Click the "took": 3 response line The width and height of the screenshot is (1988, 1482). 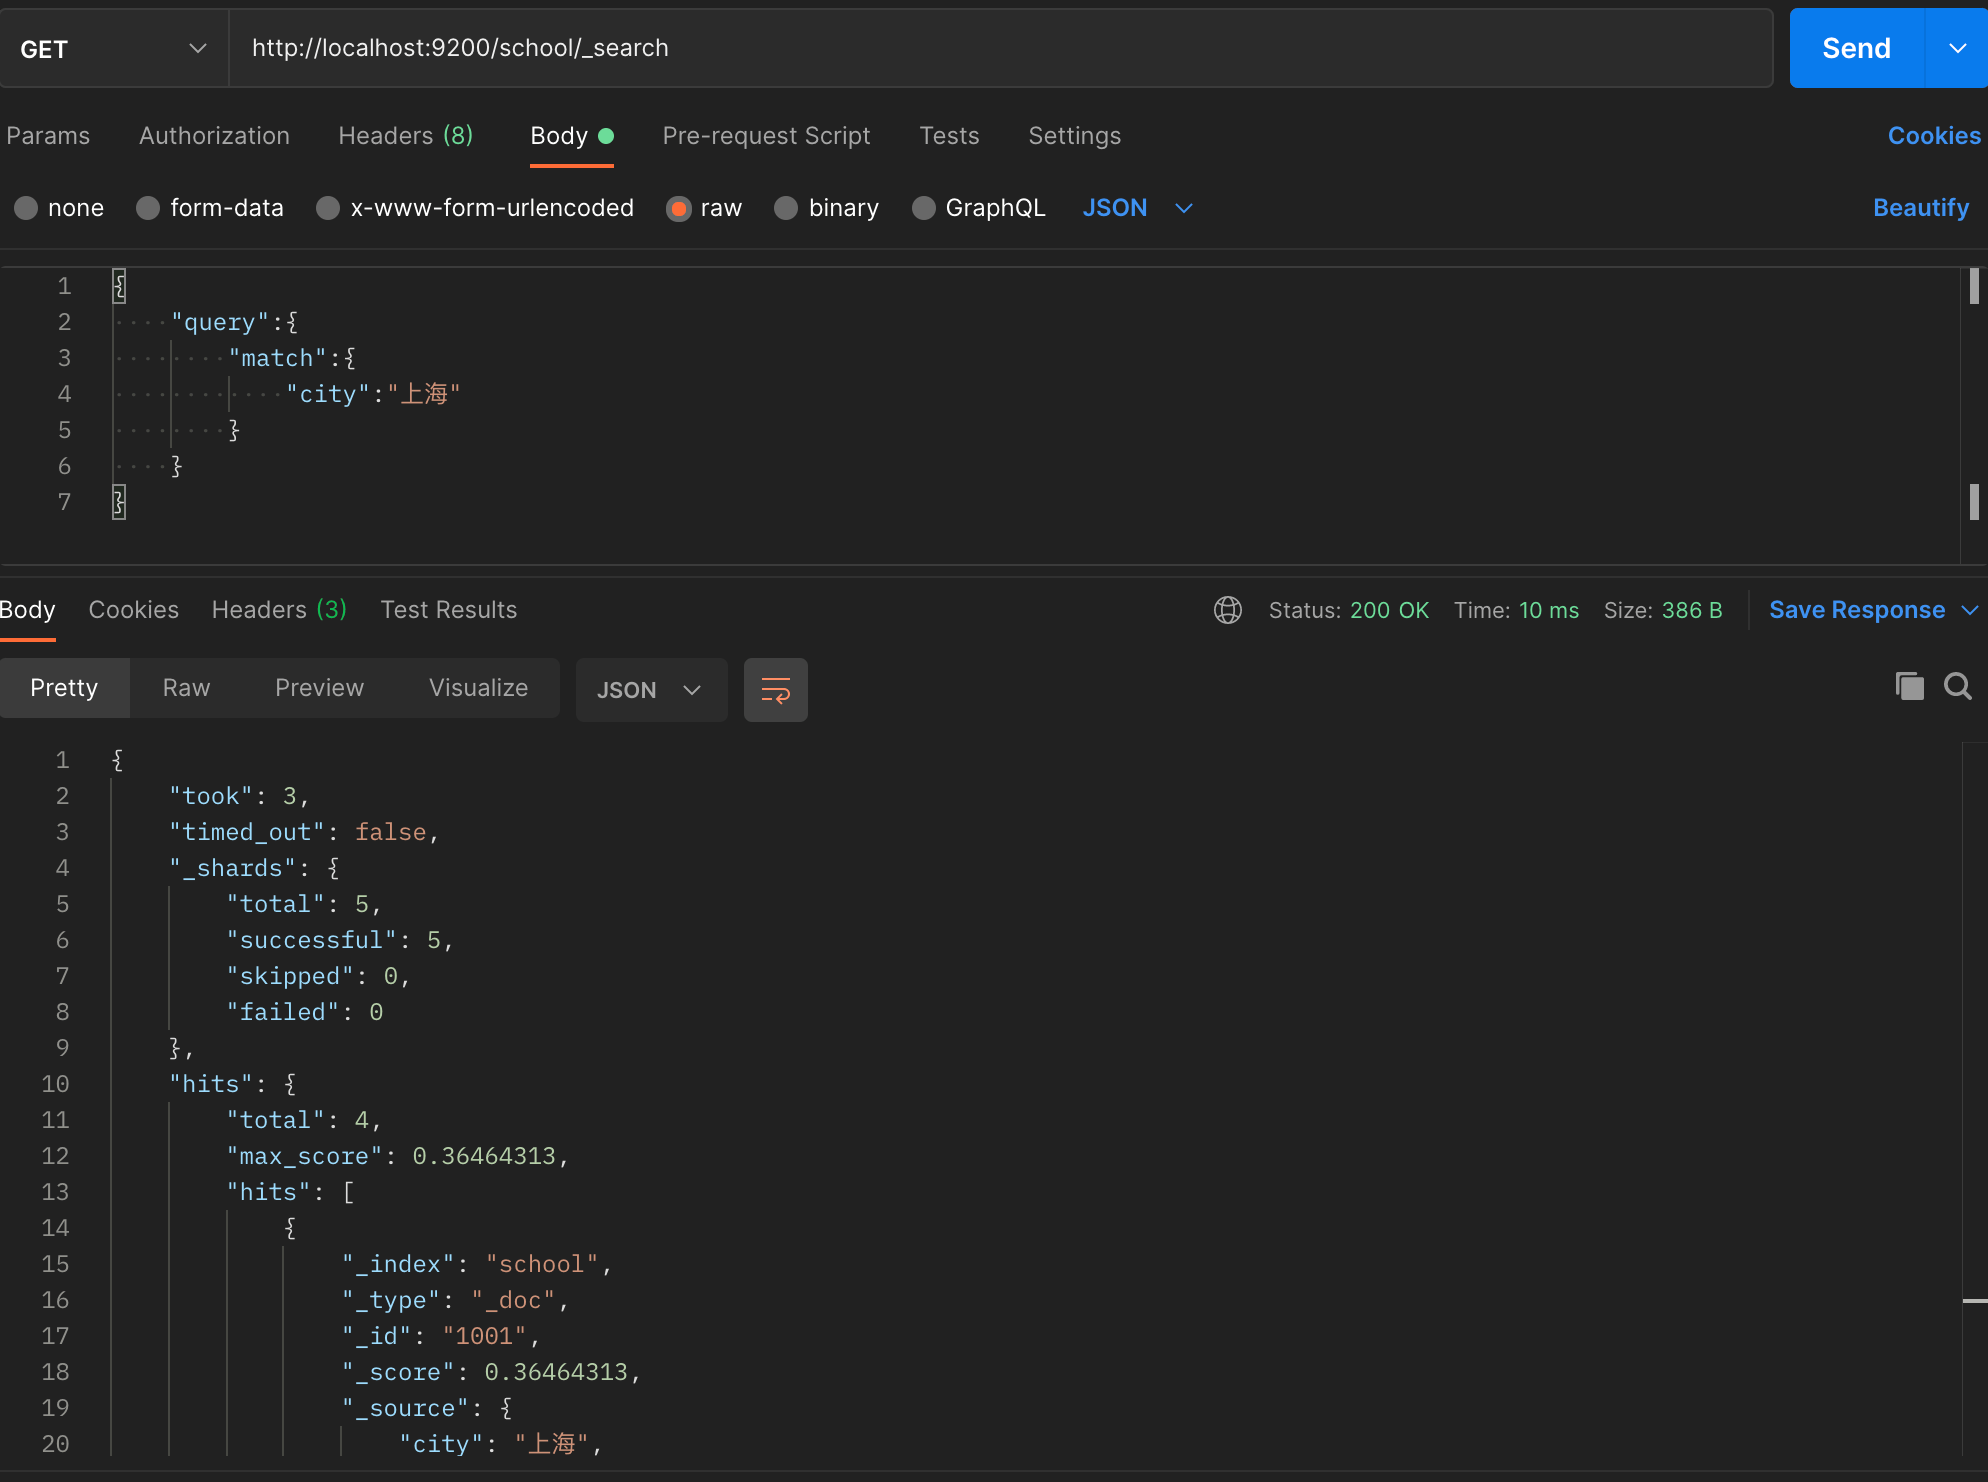click(x=239, y=796)
